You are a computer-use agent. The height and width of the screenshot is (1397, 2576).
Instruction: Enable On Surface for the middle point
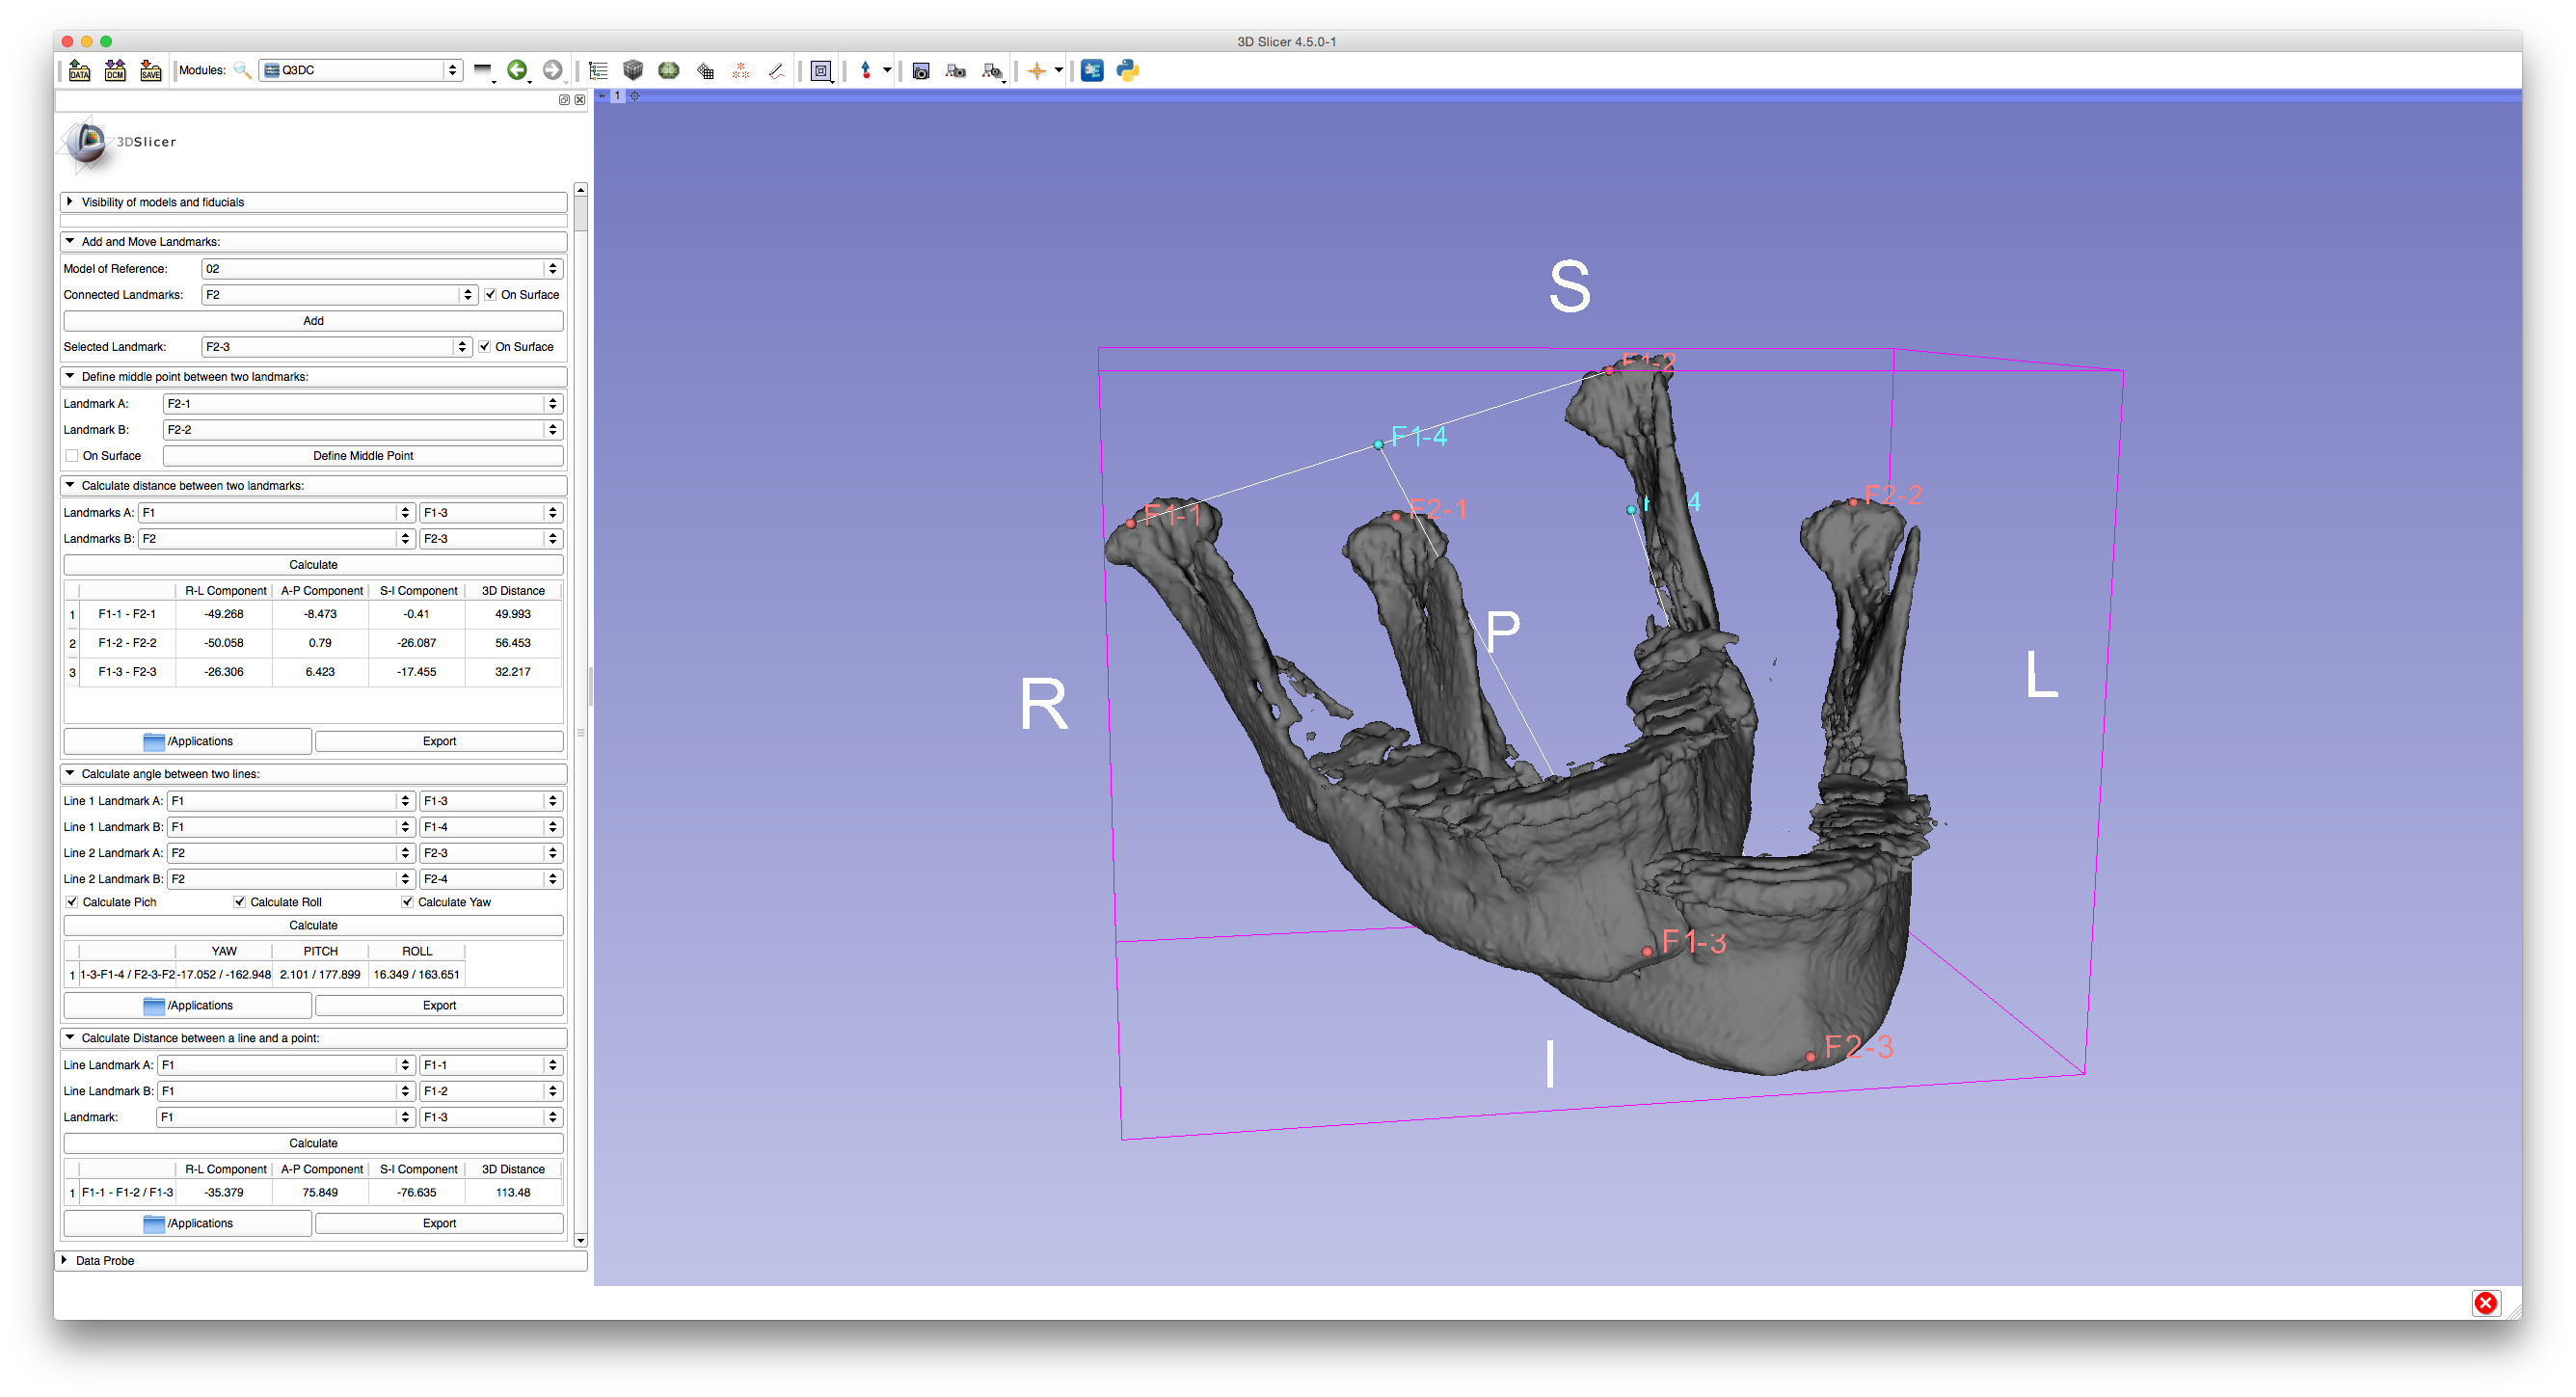72,456
